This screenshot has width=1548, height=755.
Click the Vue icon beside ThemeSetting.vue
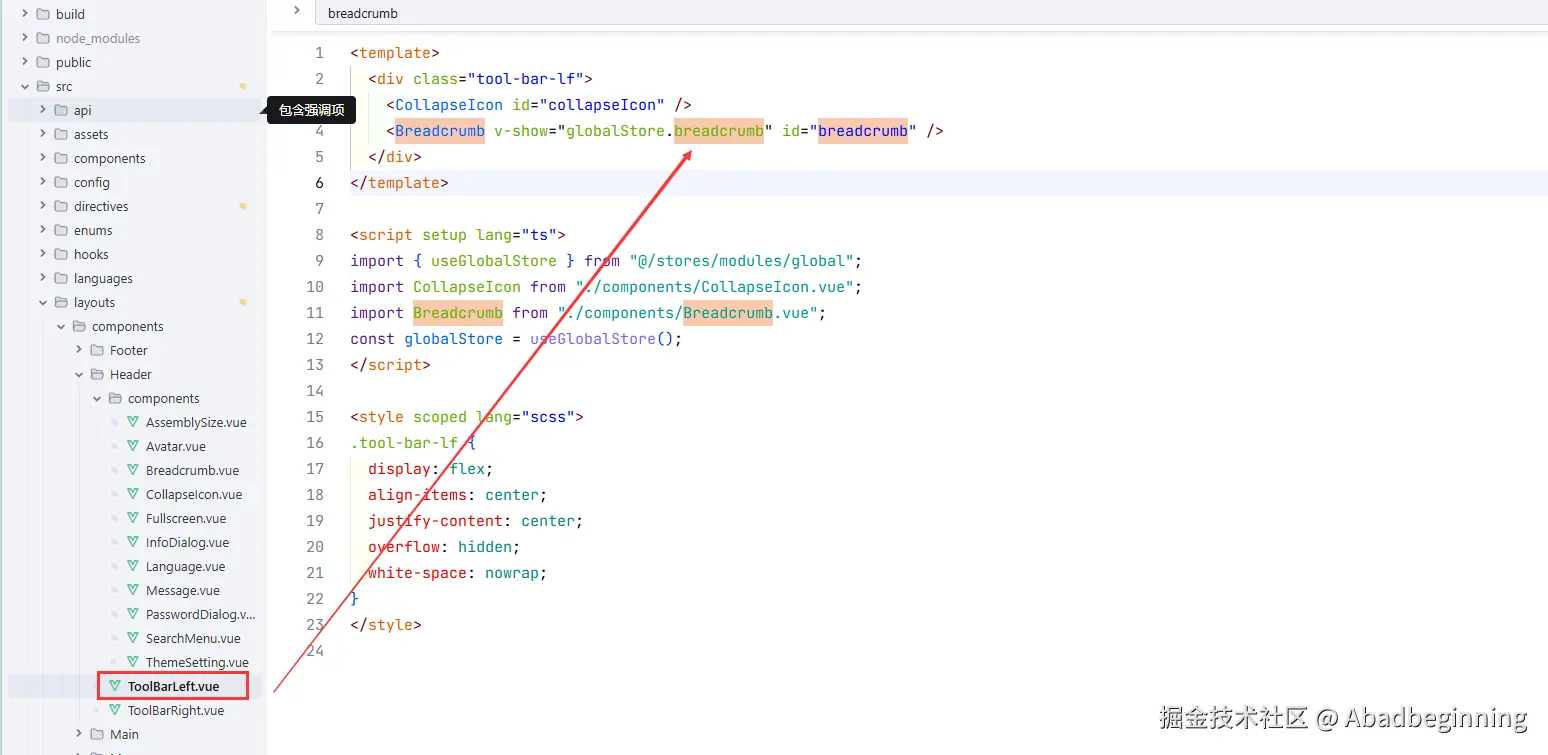(x=133, y=662)
